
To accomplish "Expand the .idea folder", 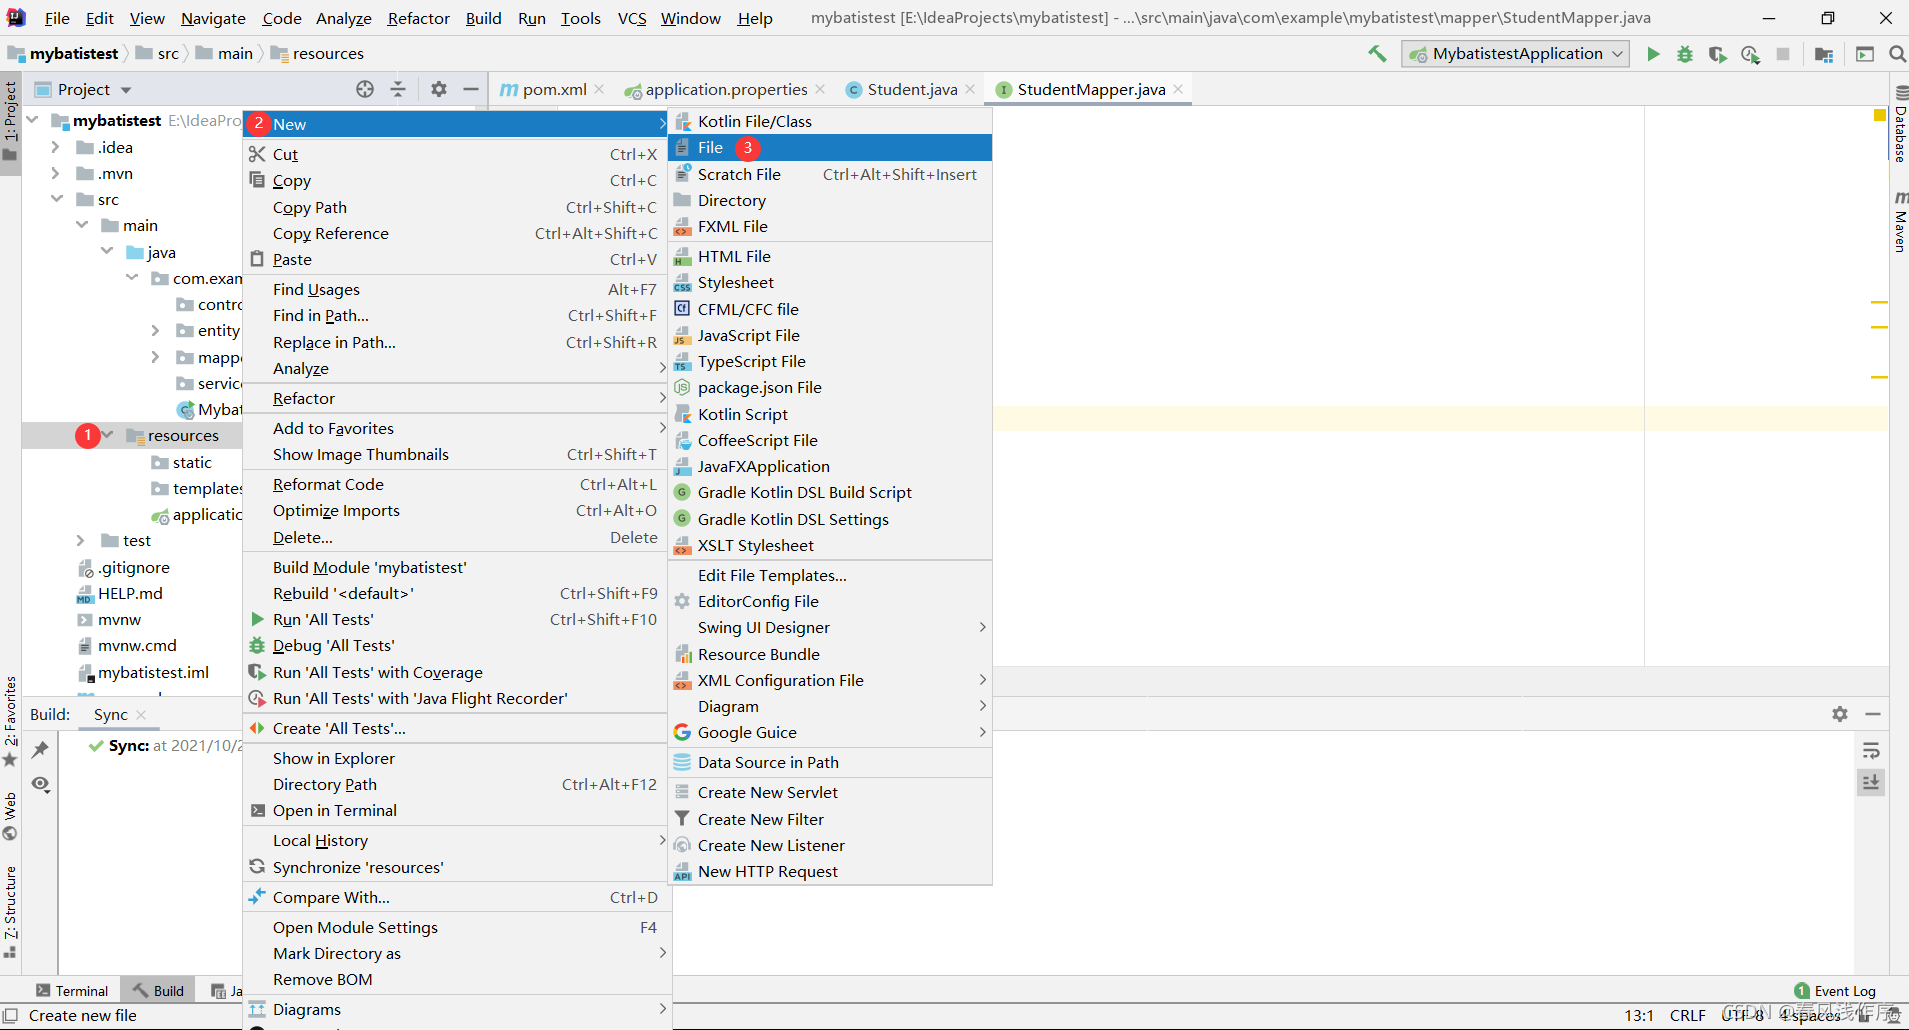I will pyautogui.click(x=55, y=147).
